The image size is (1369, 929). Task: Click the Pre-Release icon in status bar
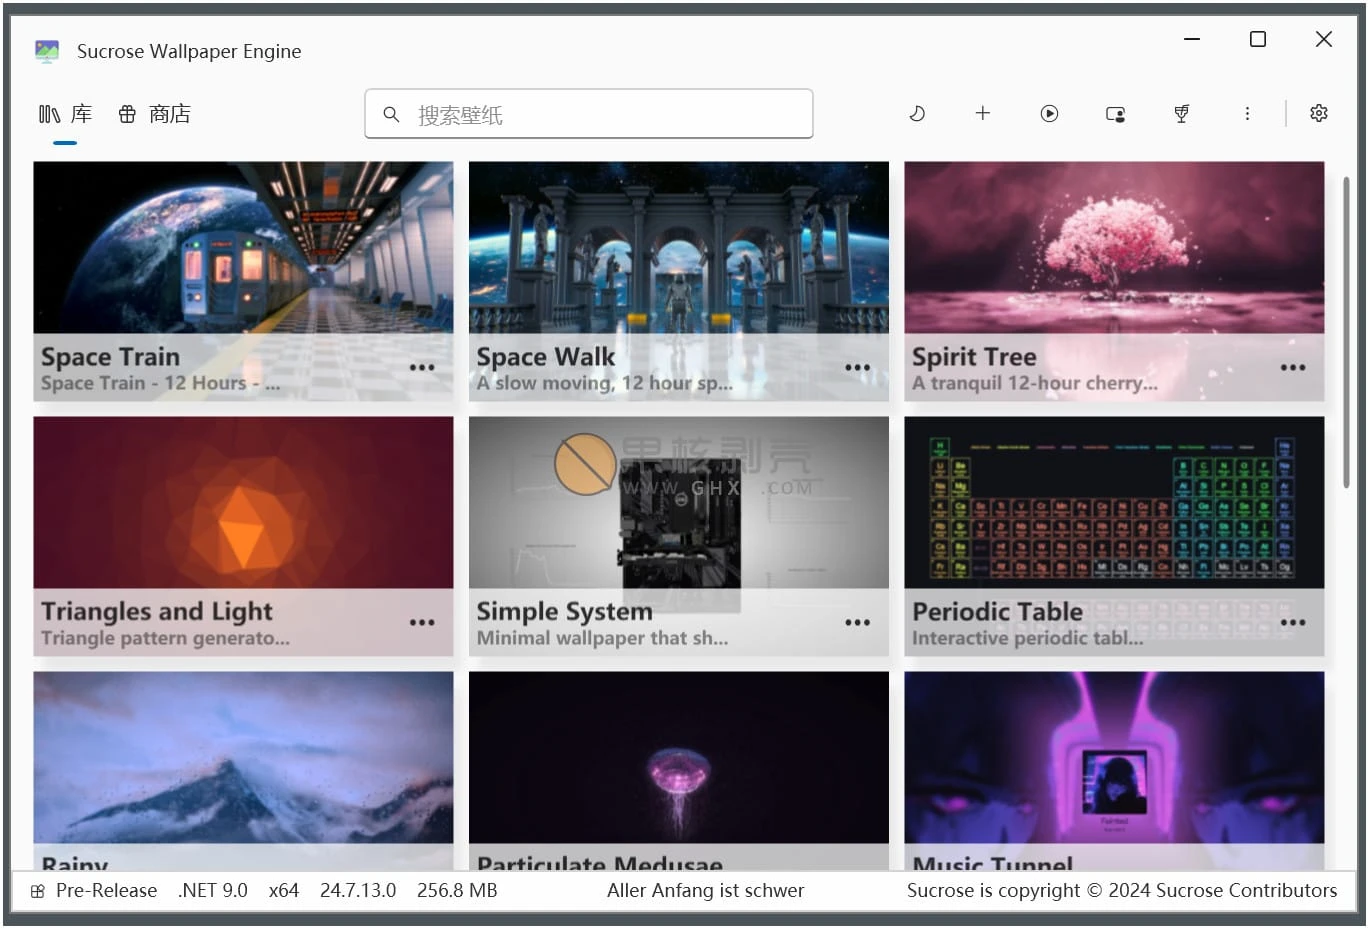tap(37, 891)
